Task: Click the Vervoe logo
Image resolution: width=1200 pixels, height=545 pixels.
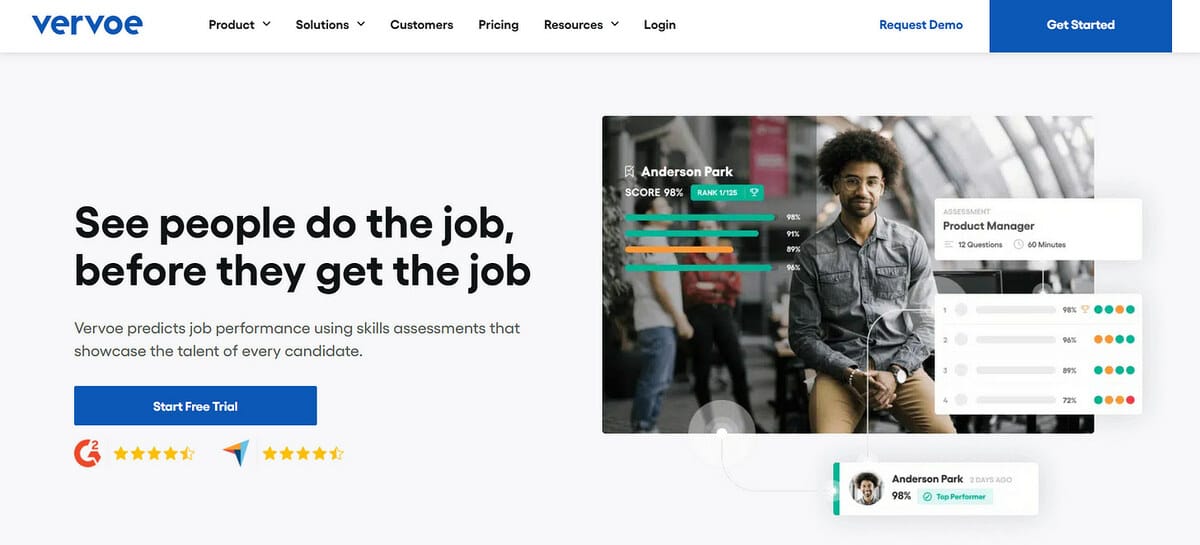Action: (x=87, y=24)
